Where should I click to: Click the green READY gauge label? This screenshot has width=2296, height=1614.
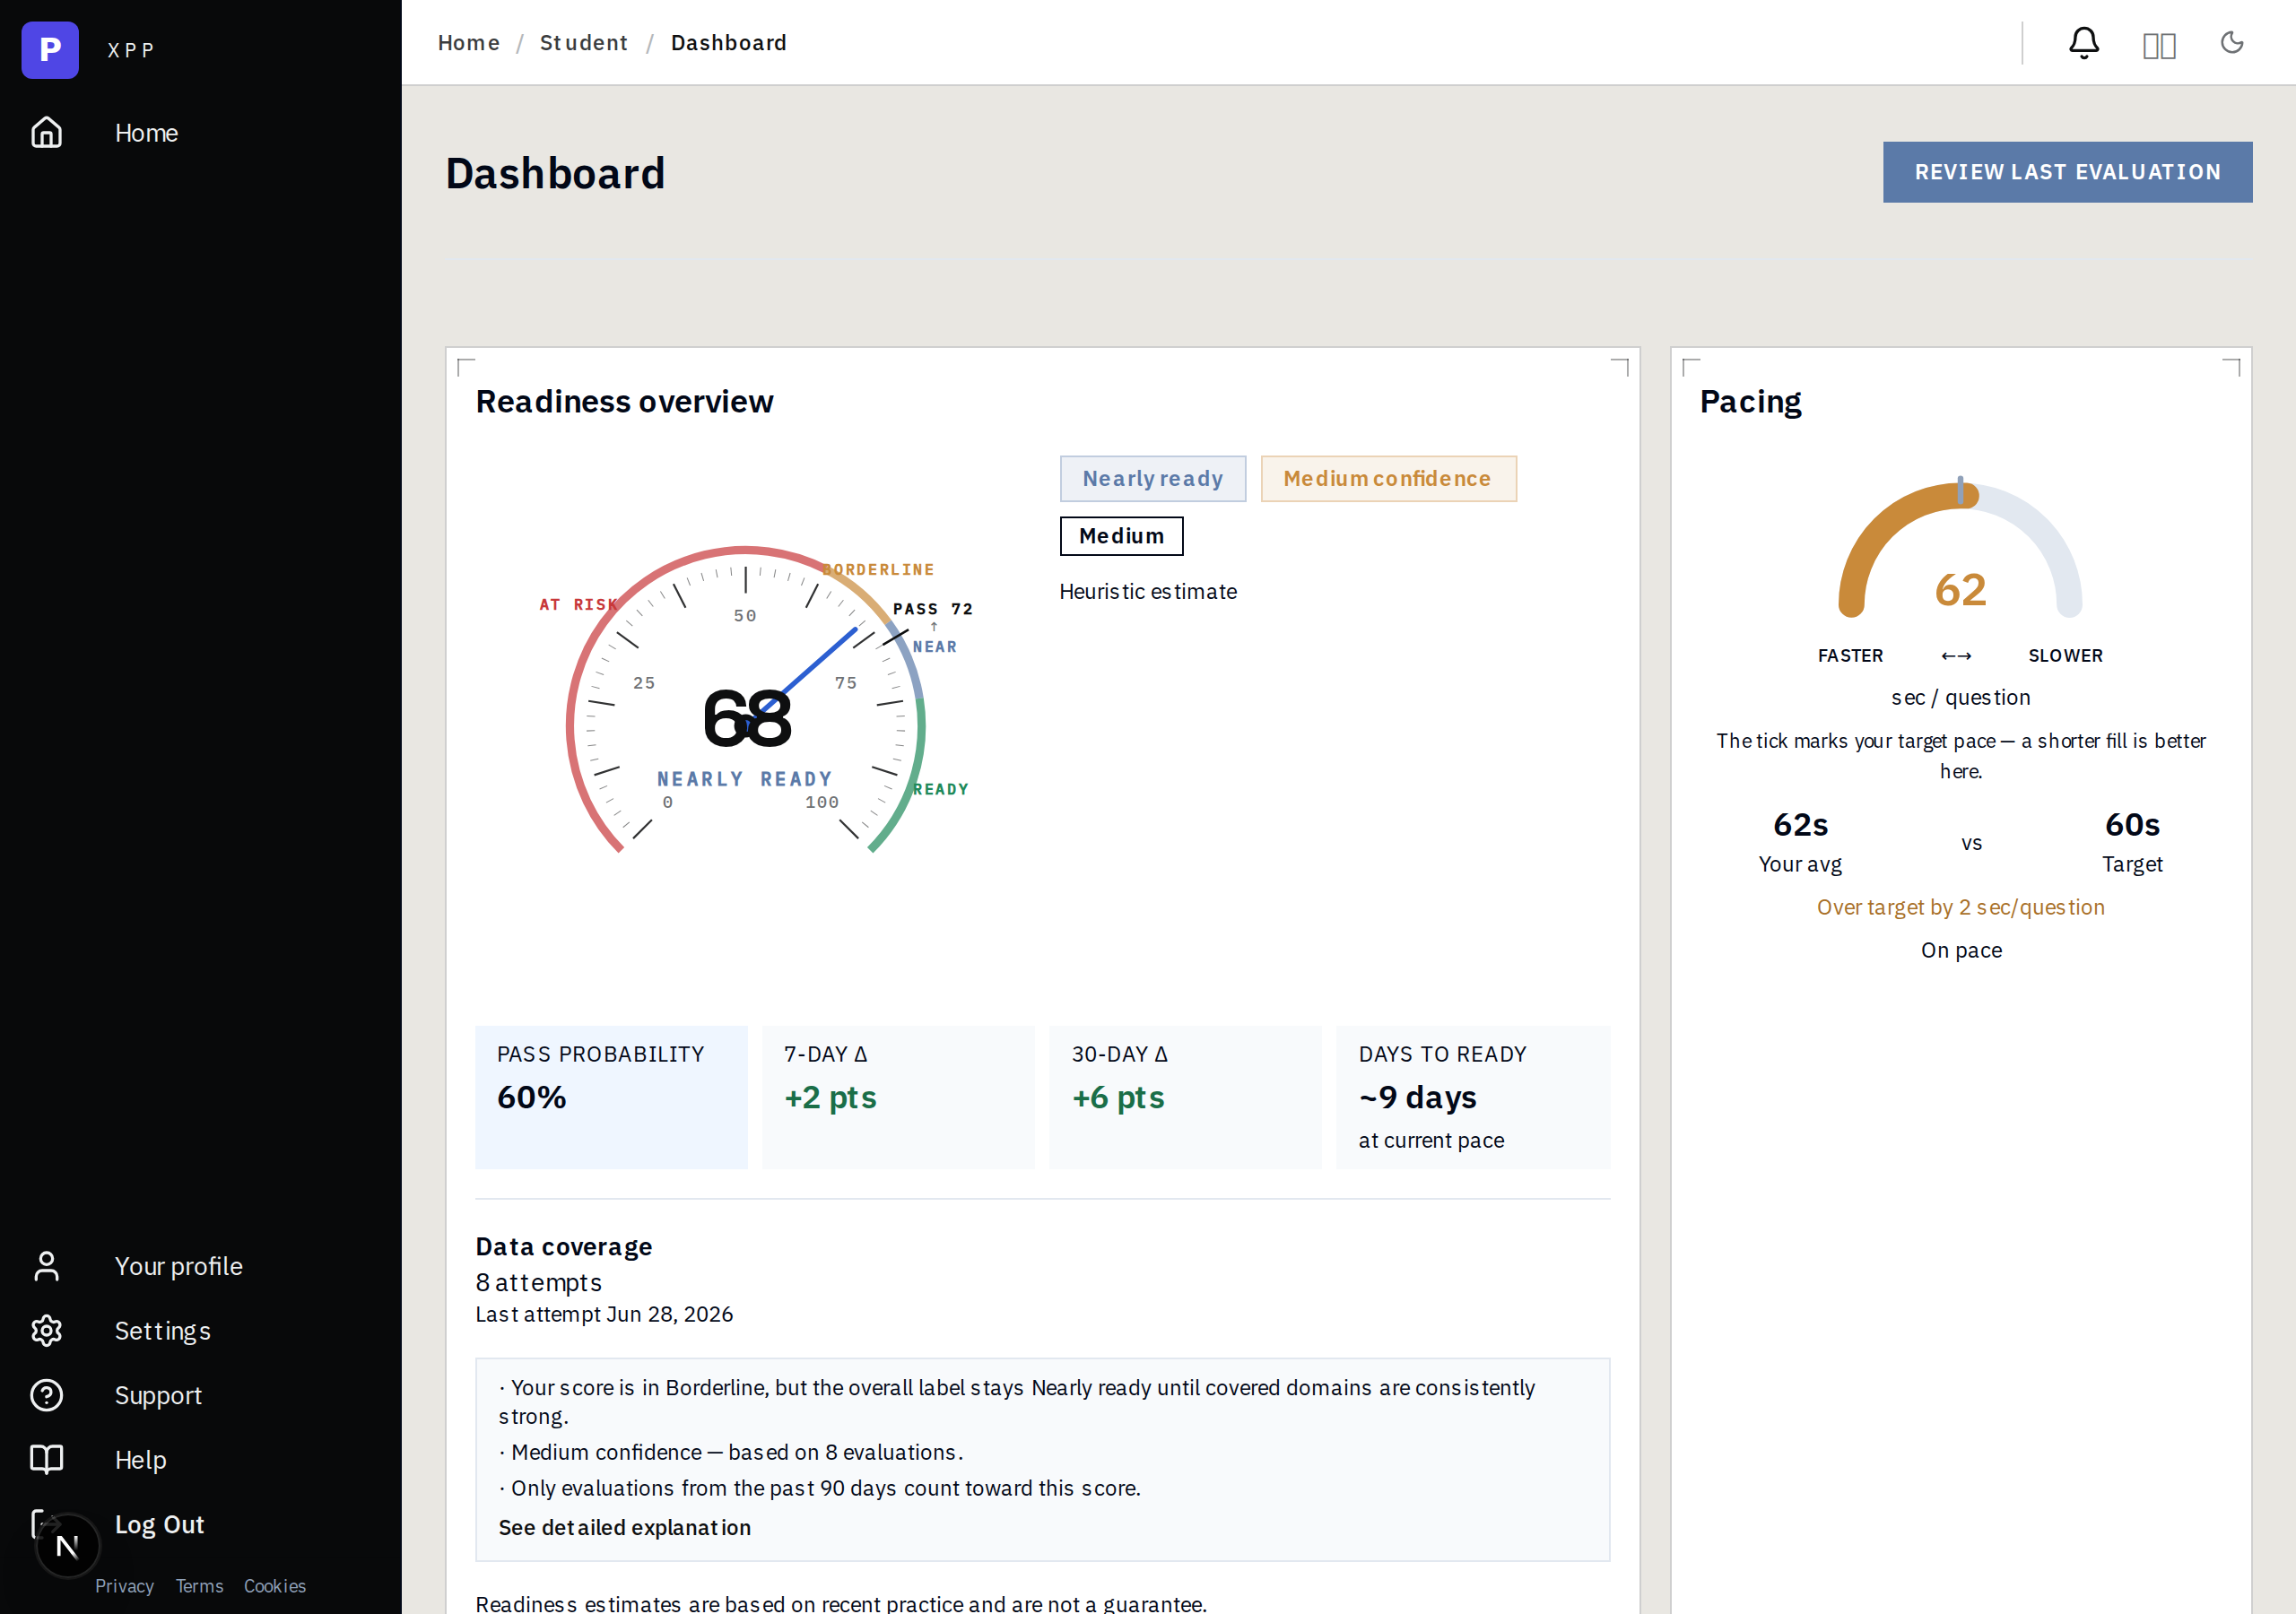941,789
